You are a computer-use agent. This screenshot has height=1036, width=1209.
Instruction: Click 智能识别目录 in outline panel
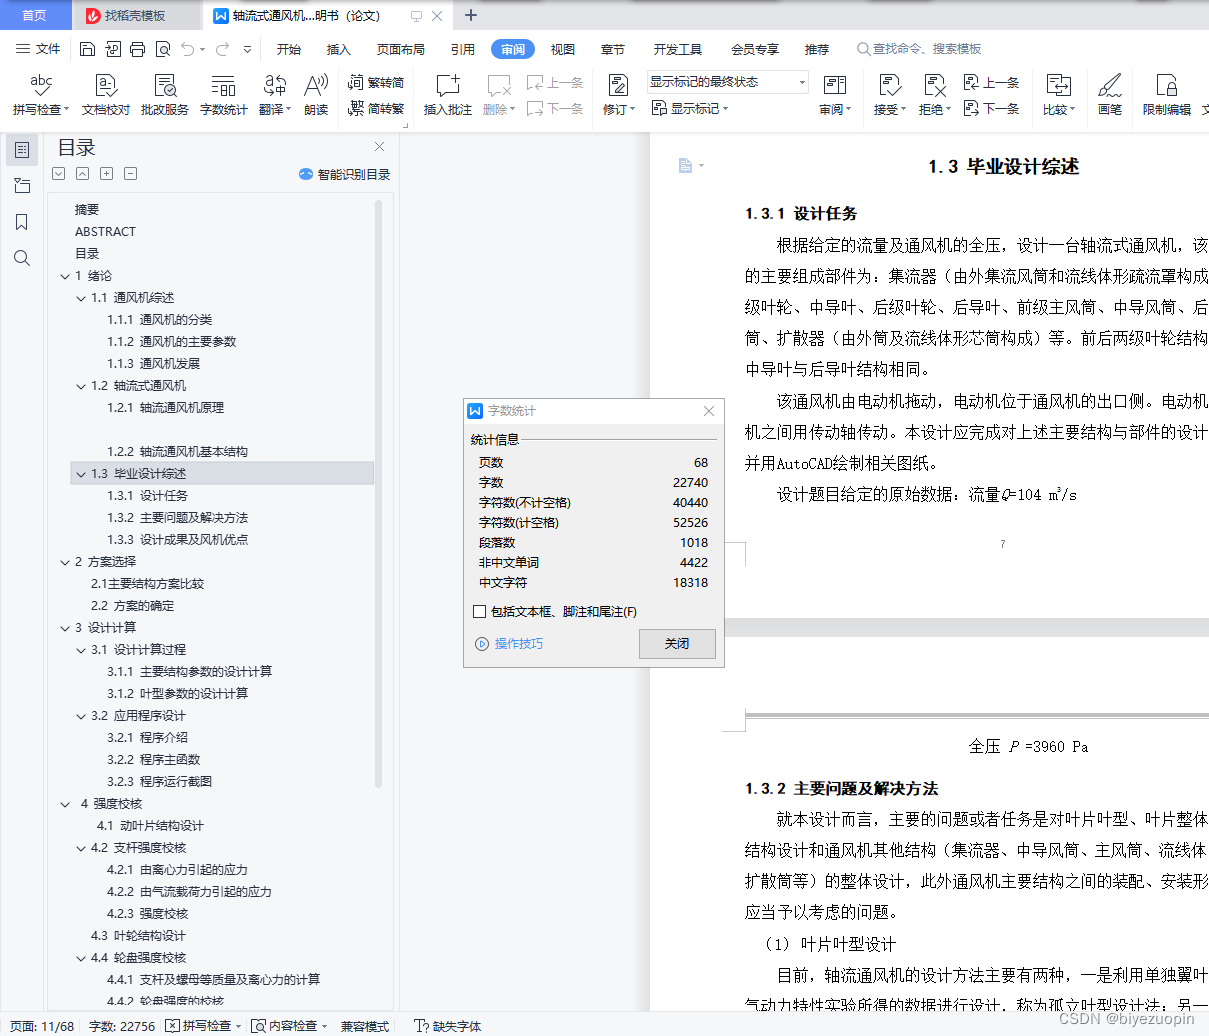[x=344, y=174]
